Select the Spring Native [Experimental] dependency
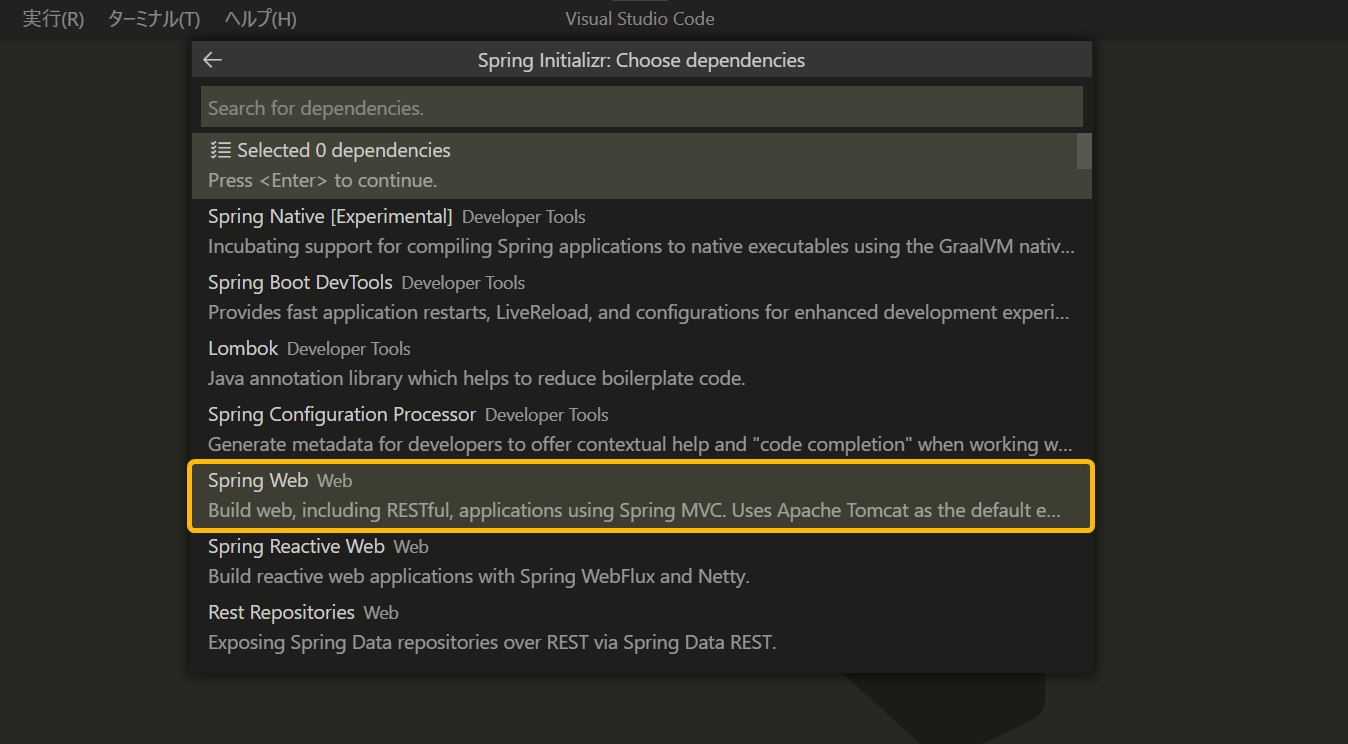Image resolution: width=1348 pixels, height=744 pixels. tap(642, 231)
